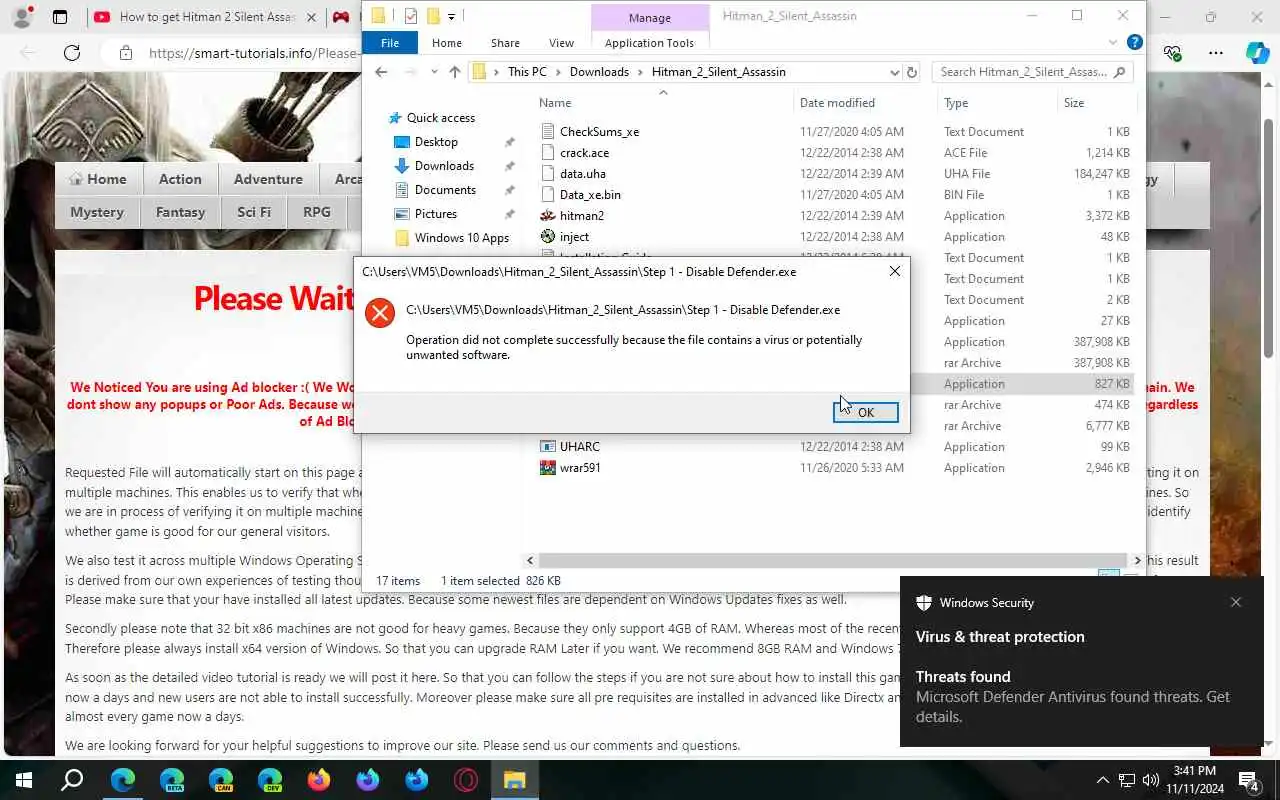Open the Action games category
1280x800 pixels.
point(180,179)
